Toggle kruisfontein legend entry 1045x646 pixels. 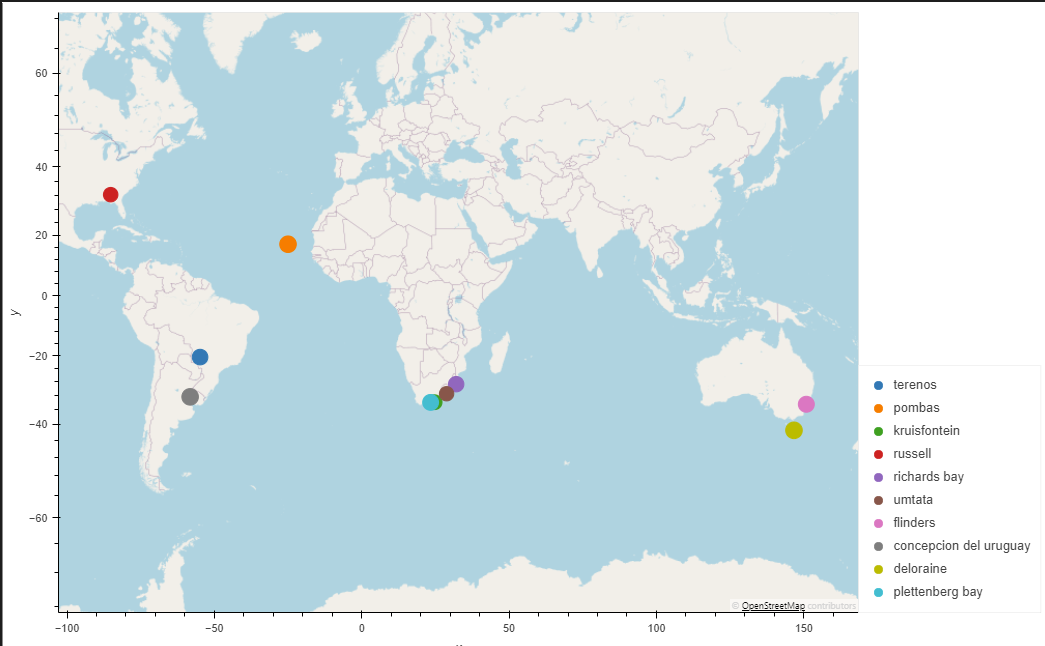[x=916, y=431]
